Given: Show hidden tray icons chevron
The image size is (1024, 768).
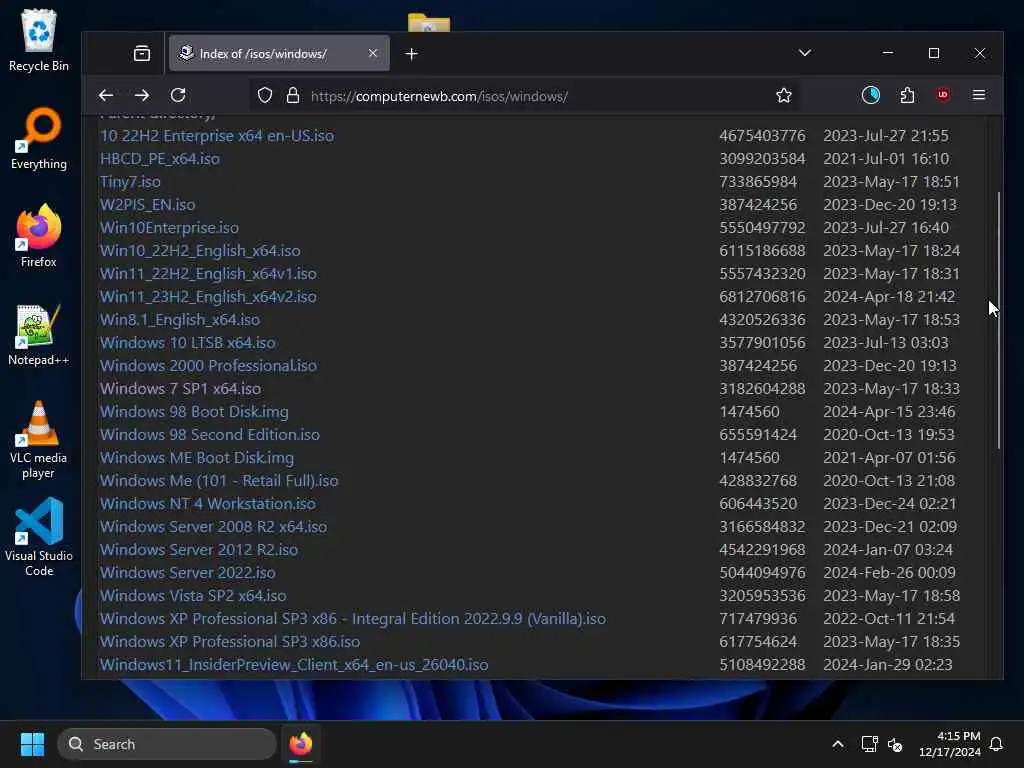Looking at the screenshot, I should [x=838, y=744].
